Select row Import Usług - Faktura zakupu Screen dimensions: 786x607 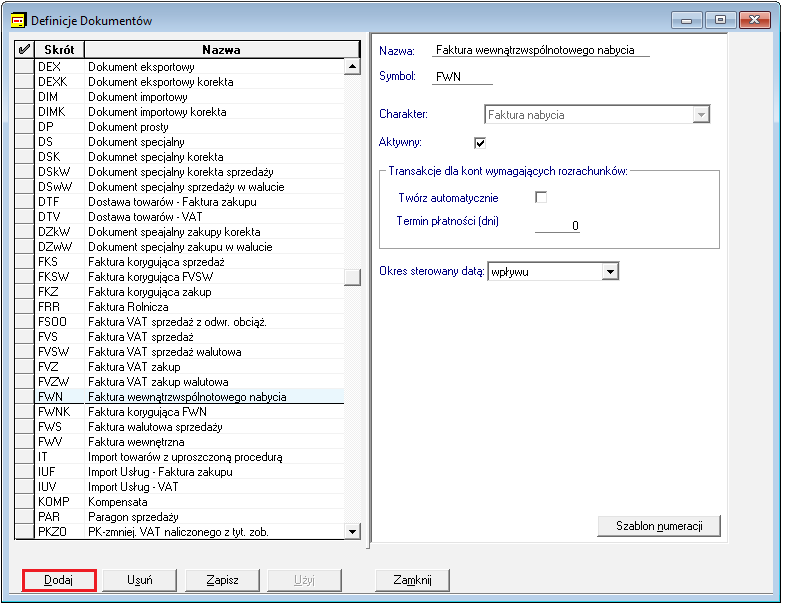point(189,472)
